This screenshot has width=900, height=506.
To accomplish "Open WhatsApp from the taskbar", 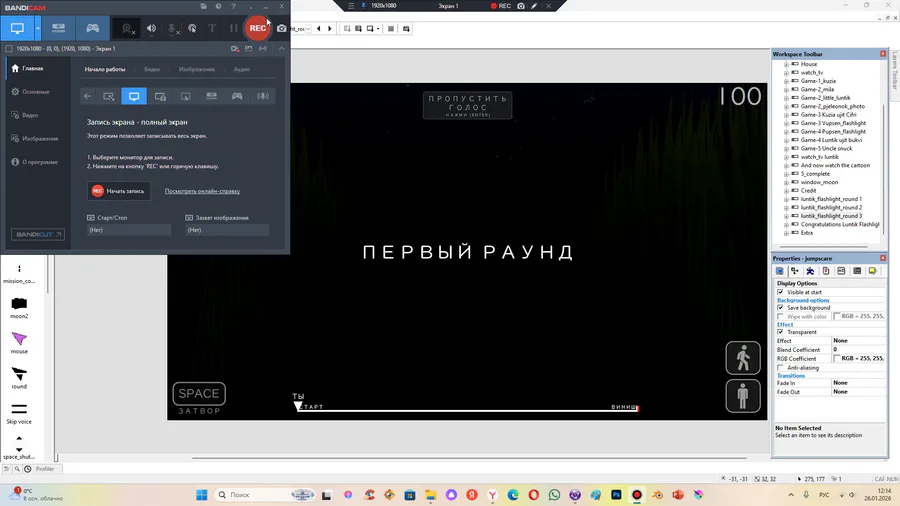I will tap(554, 495).
